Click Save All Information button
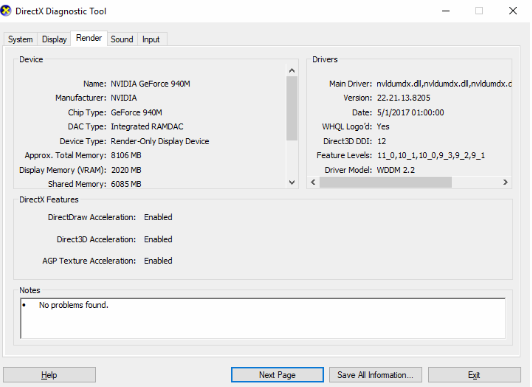532x387 pixels. pyautogui.click(x=375, y=375)
